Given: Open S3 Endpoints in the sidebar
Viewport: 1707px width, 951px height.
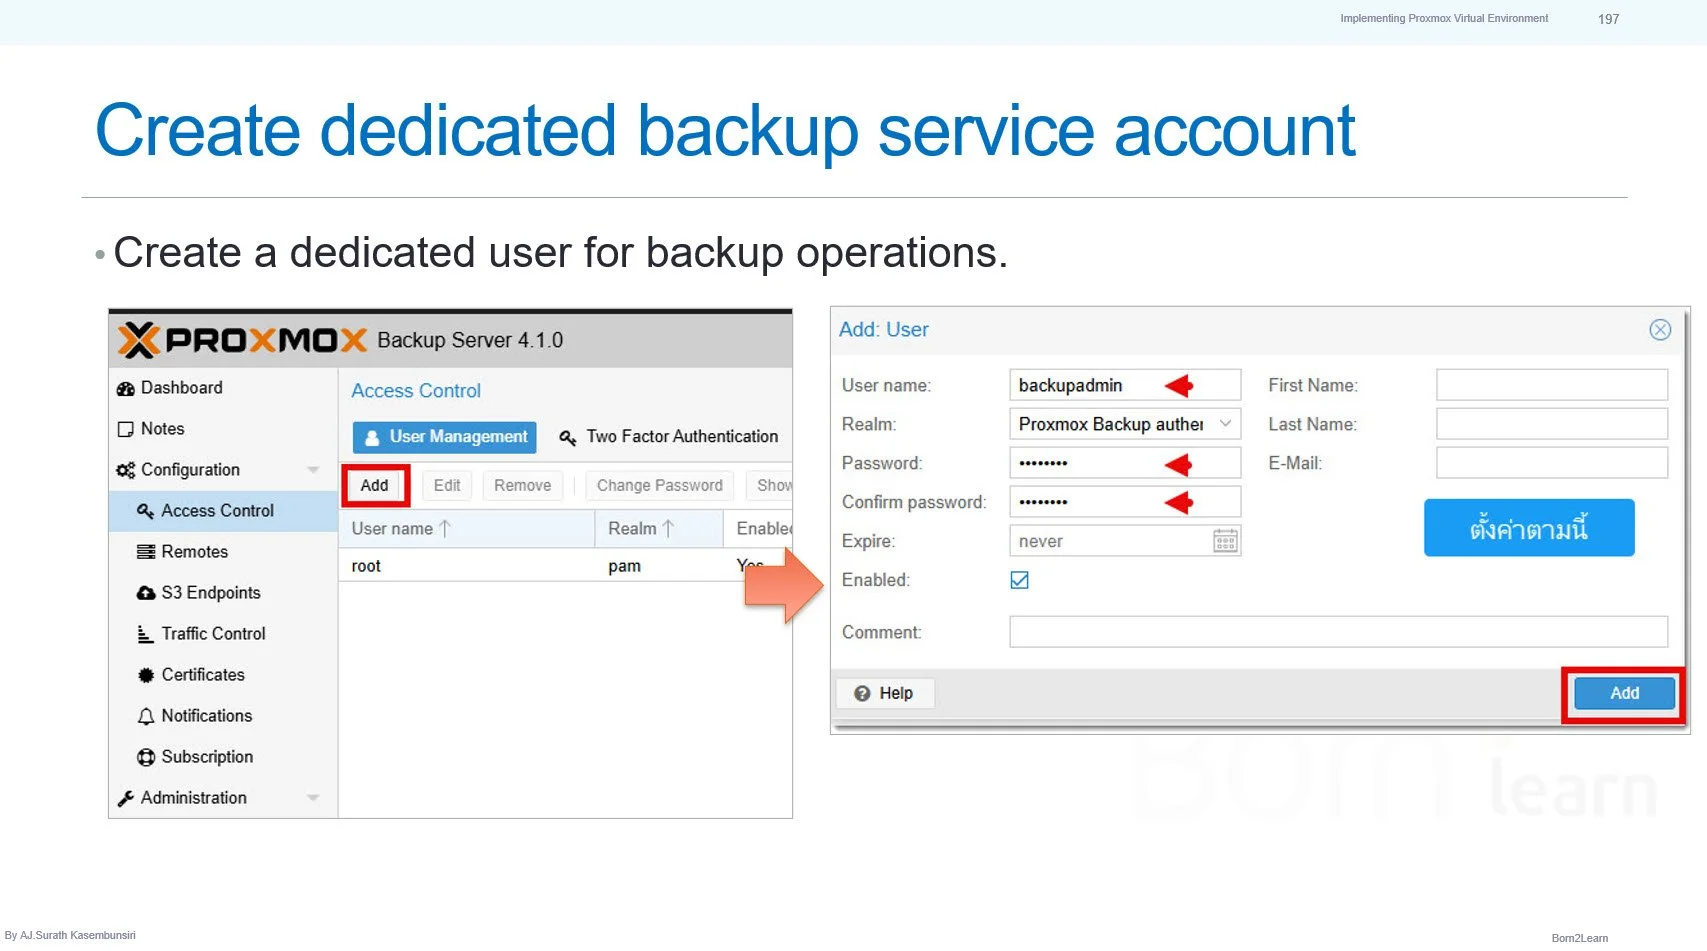Looking at the screenshot, I should click(x=198, y=593).
